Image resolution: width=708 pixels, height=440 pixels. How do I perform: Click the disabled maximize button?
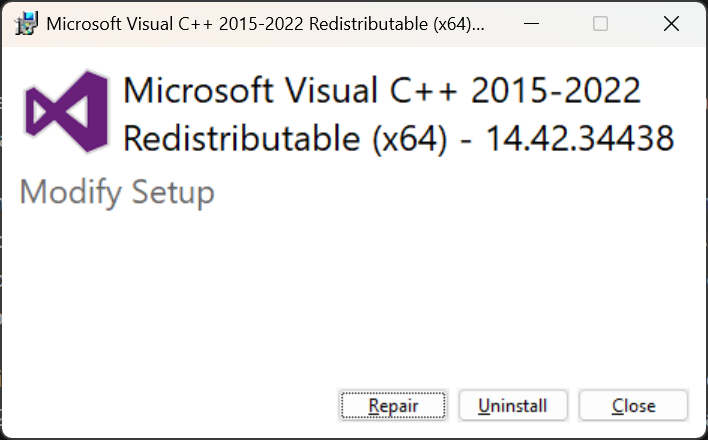click(x=600, y=23)
